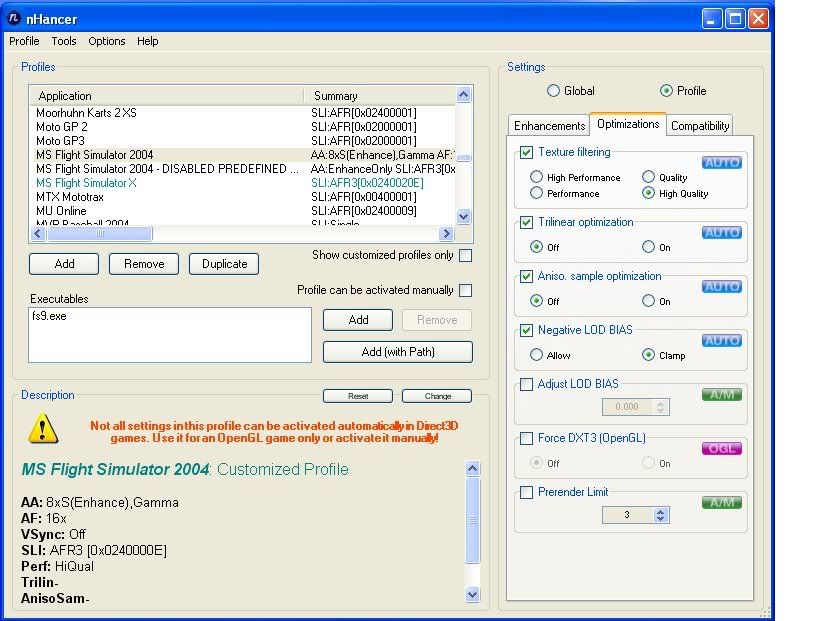Screen dimensions: 840x621
Task: Click the profiles list scroll down arrow
Action: pyautogui.click(x=464, y=216)
